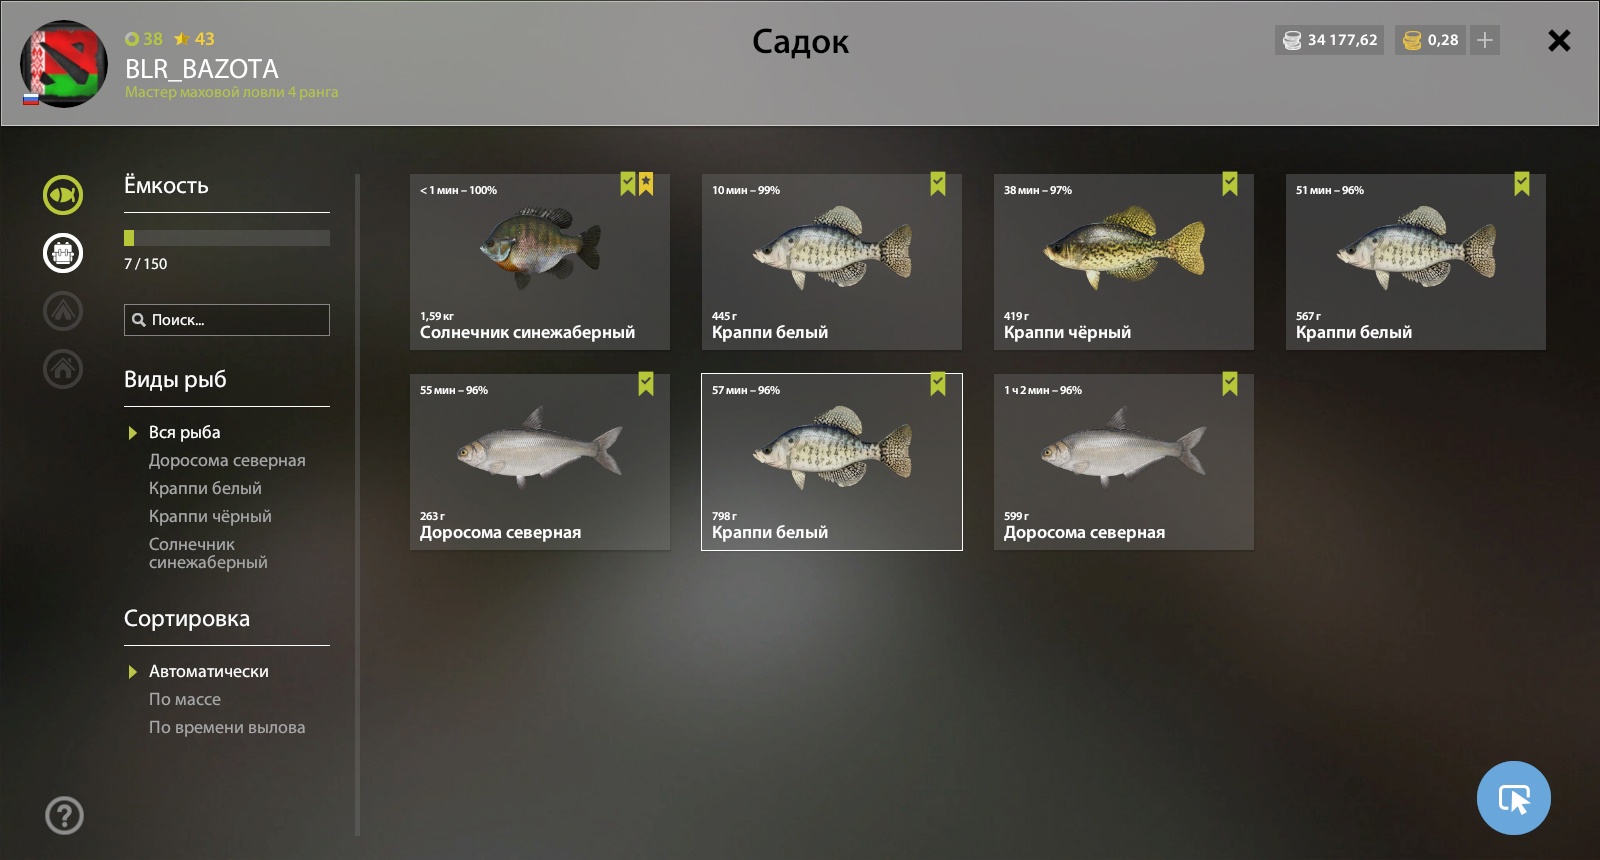Select the fish cage icon in sidebar
Image resolution: width=1600 pixels, height=860 pixels.
tap(63, 253)
